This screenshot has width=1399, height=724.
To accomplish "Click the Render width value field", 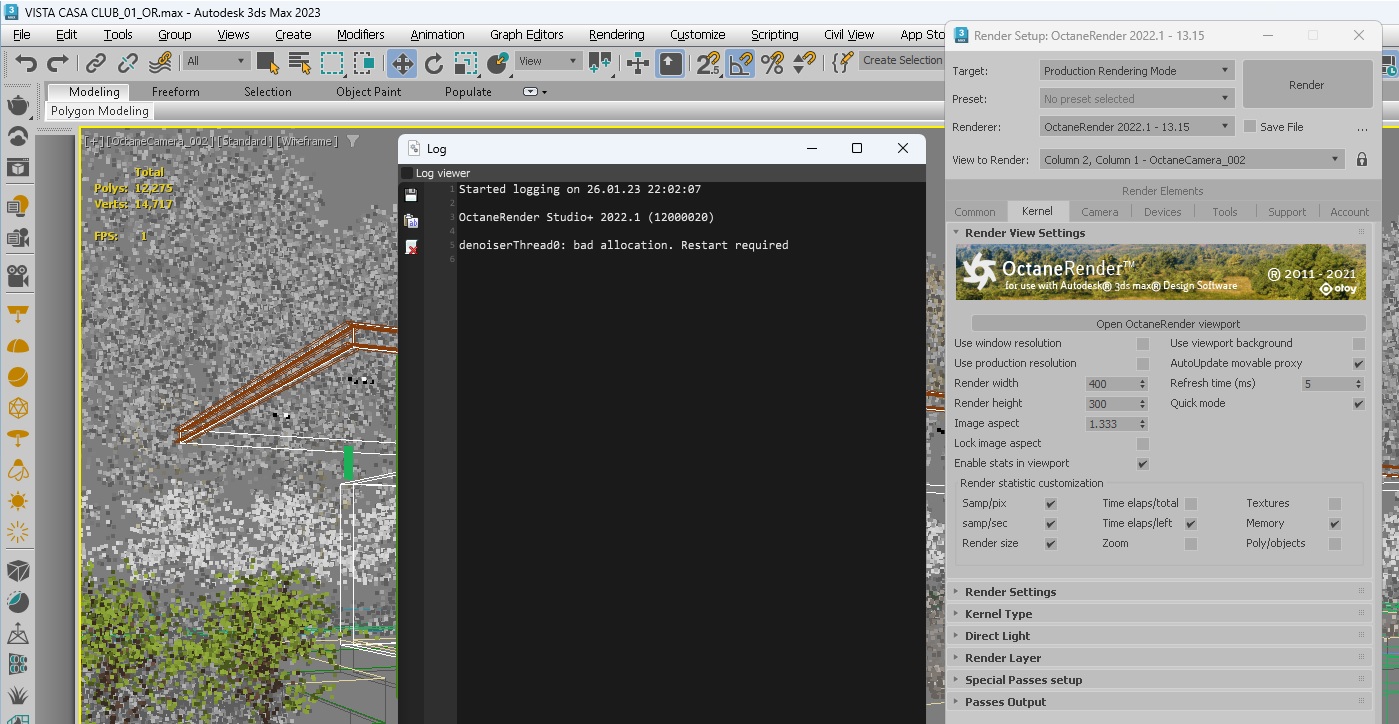I will pos(1111,384).
